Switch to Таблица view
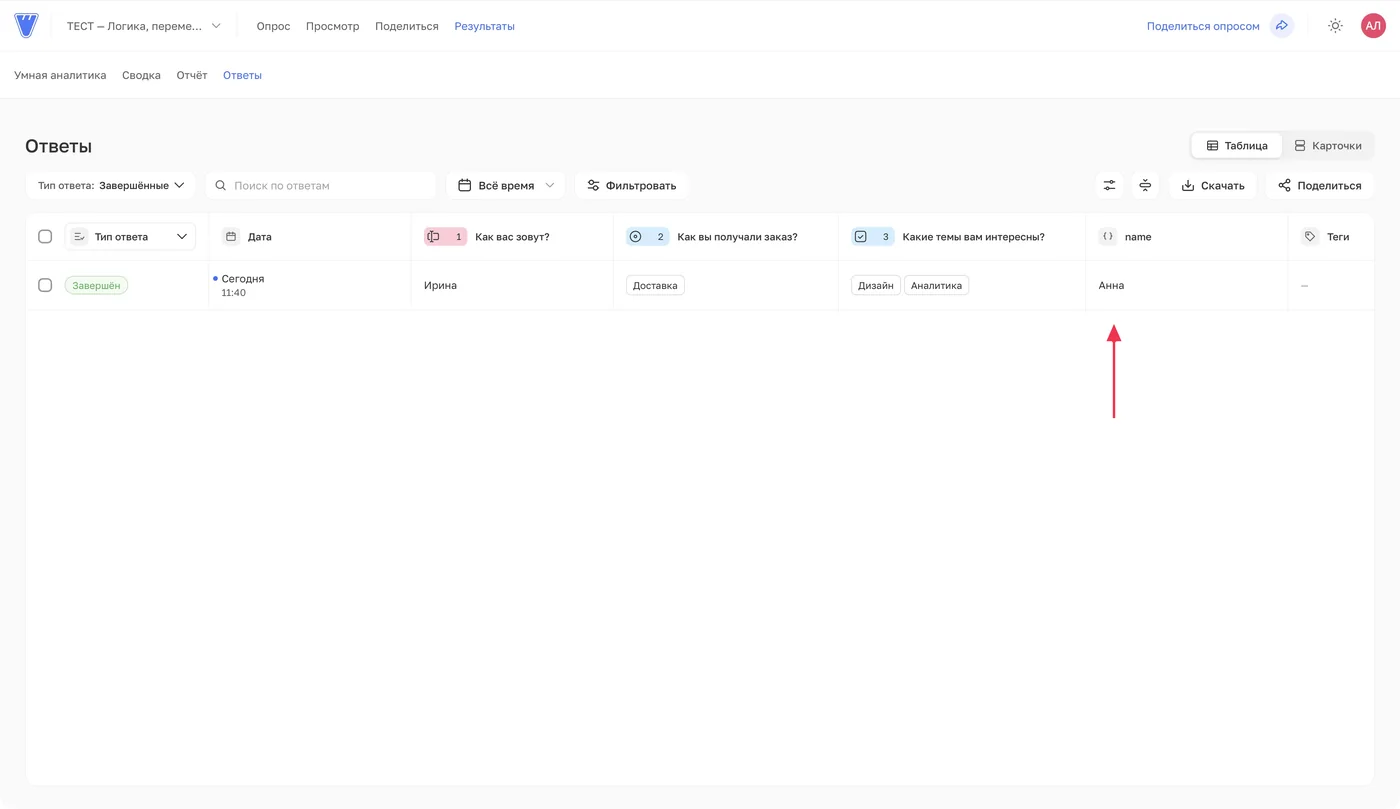 click(1237, 145)
